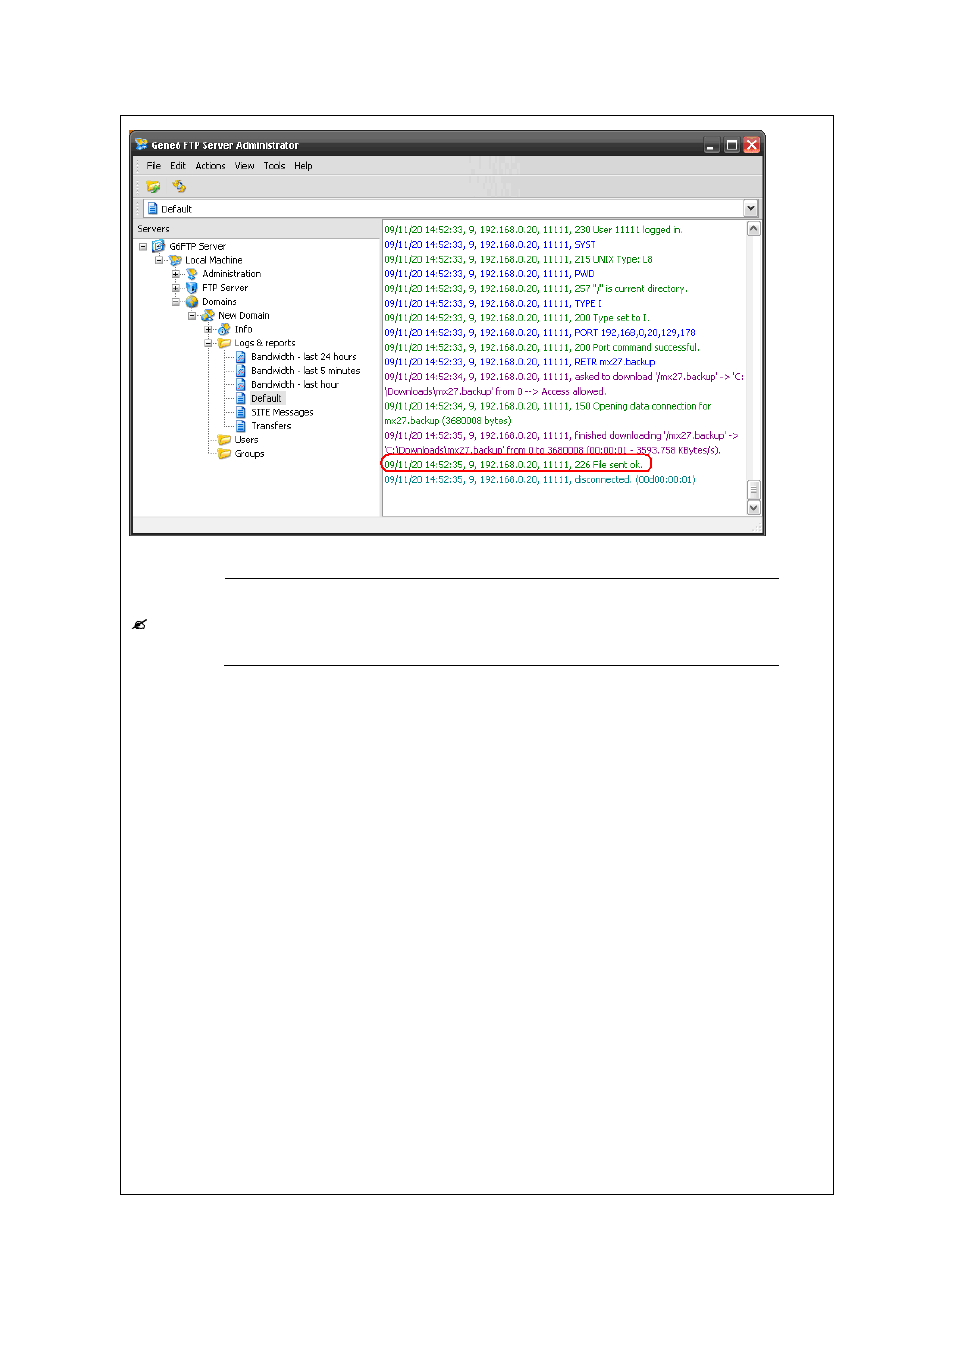954x1350 pixels.
Task: Expand the Info node
Action: point(208,329)
